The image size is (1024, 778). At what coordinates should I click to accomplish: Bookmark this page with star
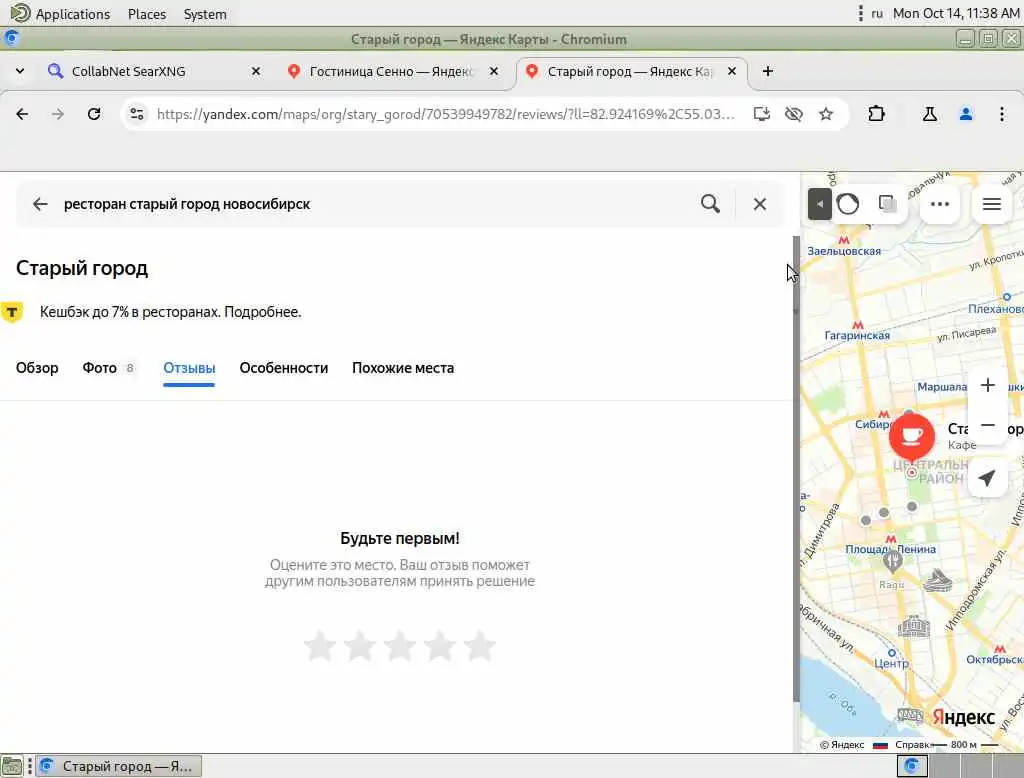point(826,114)
